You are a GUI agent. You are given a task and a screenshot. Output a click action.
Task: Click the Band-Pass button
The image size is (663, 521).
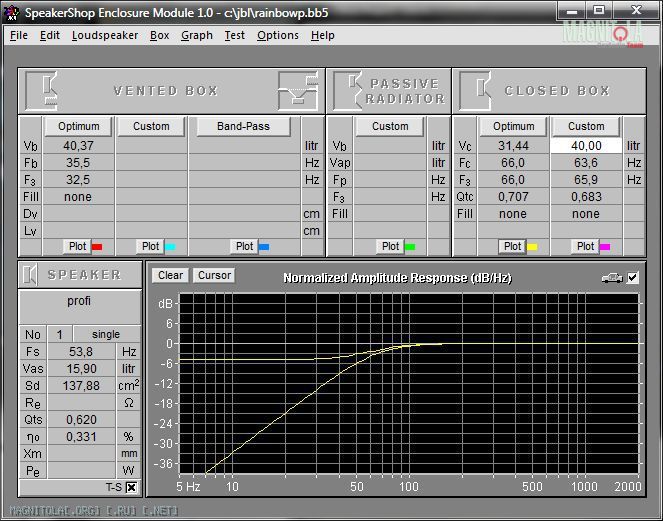243,126
